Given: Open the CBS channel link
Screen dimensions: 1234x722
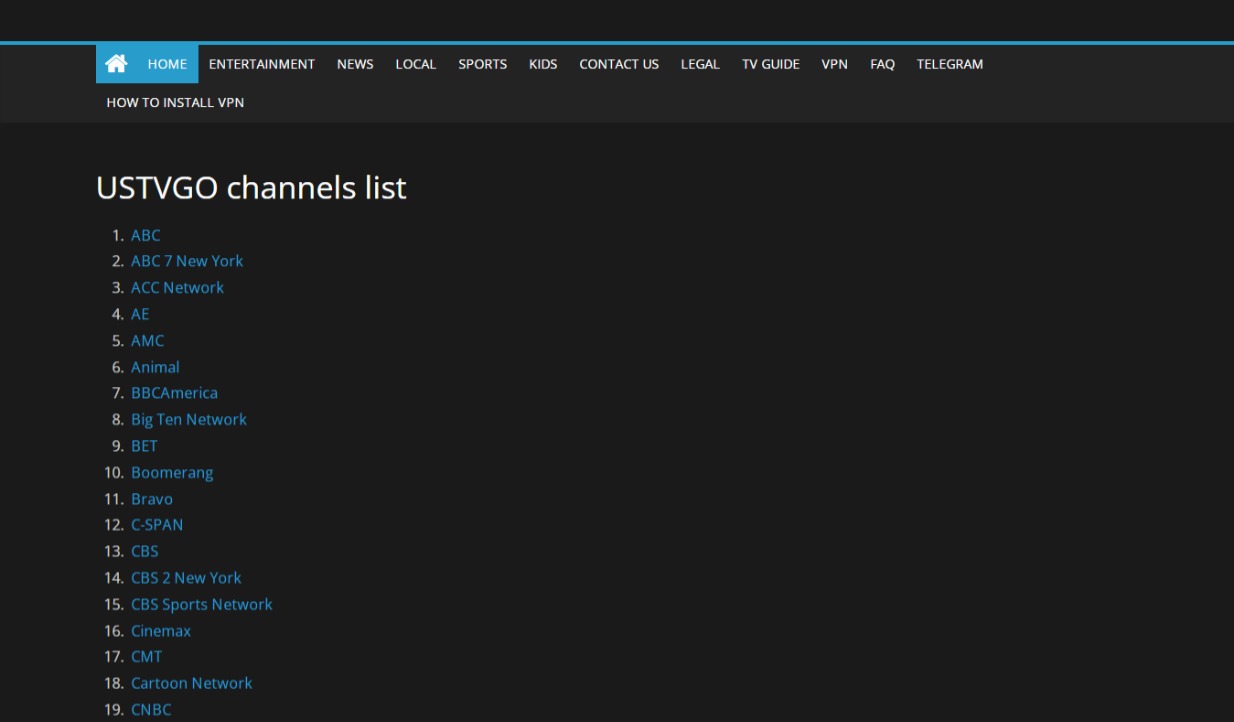Looking at the screenshot, I should 145,552.
